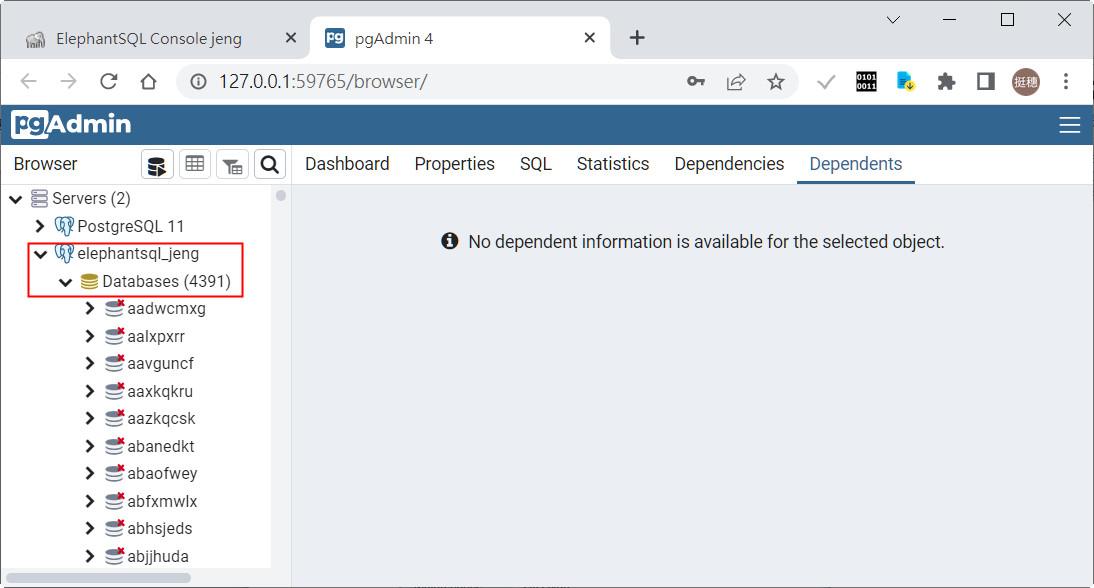Expand the aaxkqkru database

pos(89,391)
